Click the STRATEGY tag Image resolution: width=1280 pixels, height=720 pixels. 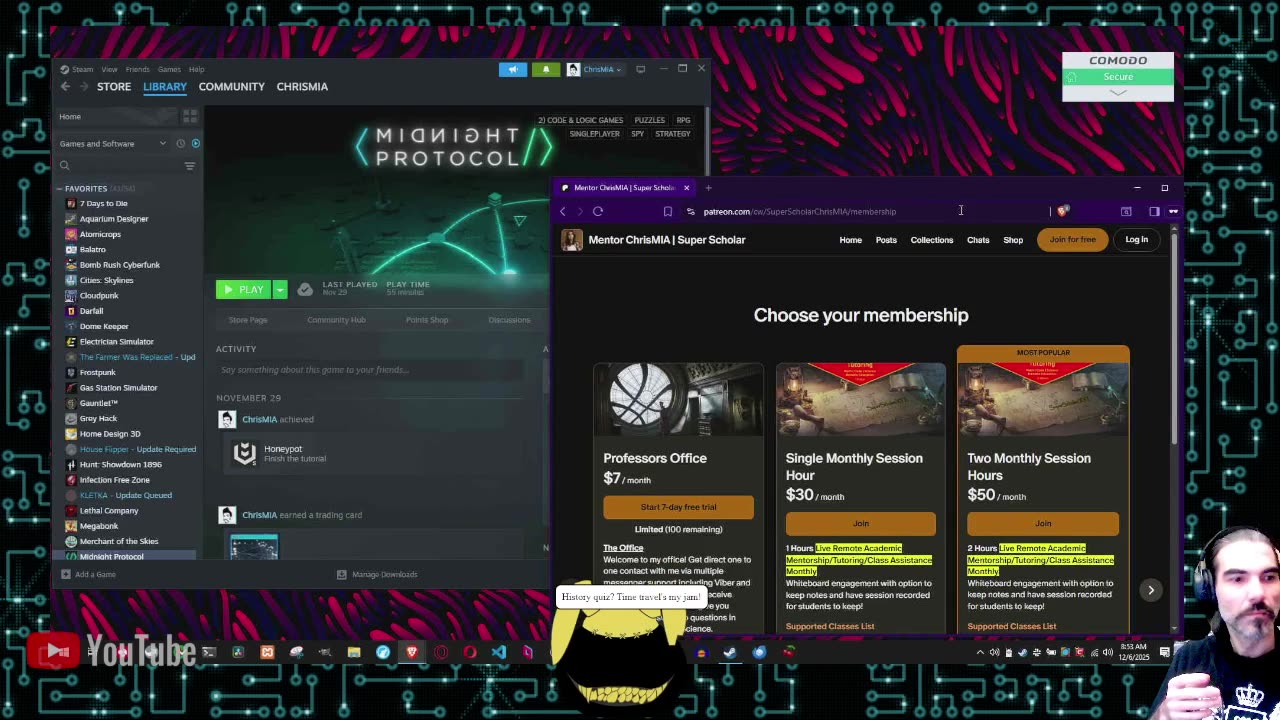[673, 134]
